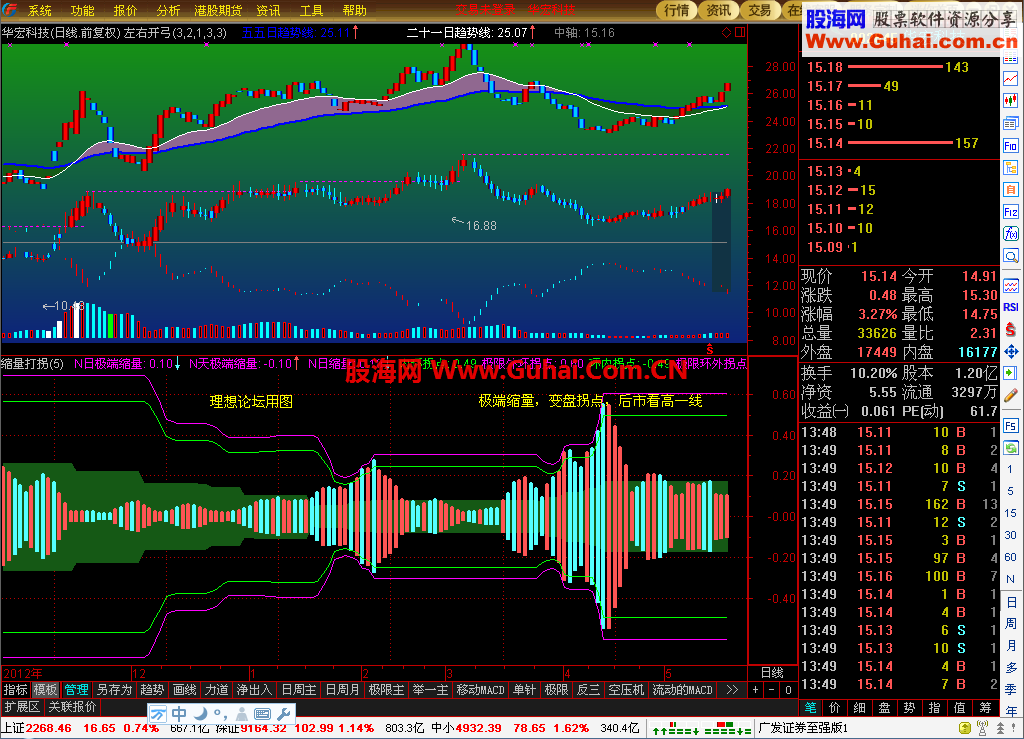The height and width of the screenshot is (739, 1024).
Task: Click the green refresh icon in sidebar
Action: pos(1011,448)
